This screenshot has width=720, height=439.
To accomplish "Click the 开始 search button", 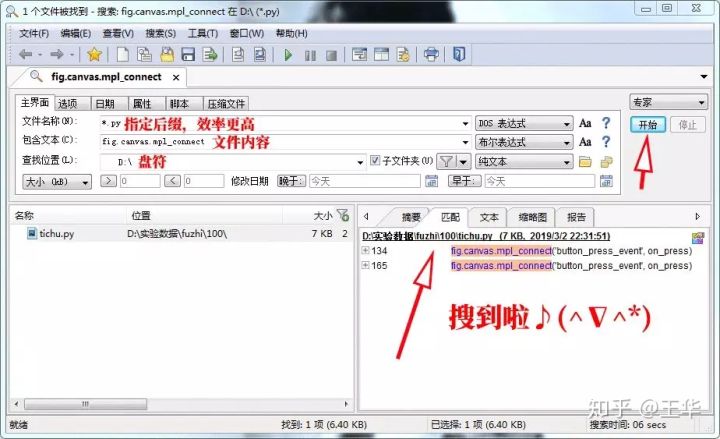I will (x=646, y=125).
